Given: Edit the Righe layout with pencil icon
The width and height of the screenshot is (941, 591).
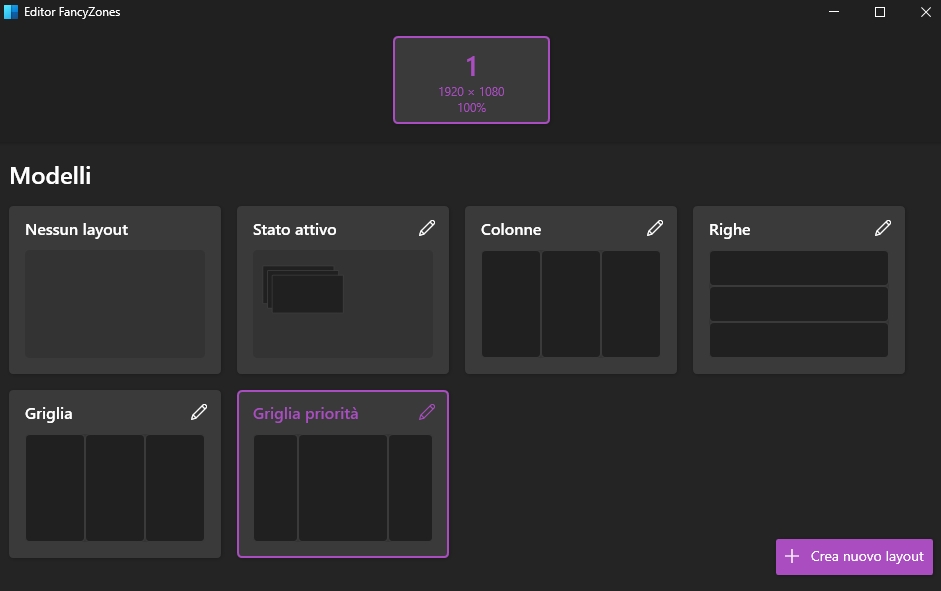Looking at the screenshot, I should pyautogui.click(x=883, y=228).
